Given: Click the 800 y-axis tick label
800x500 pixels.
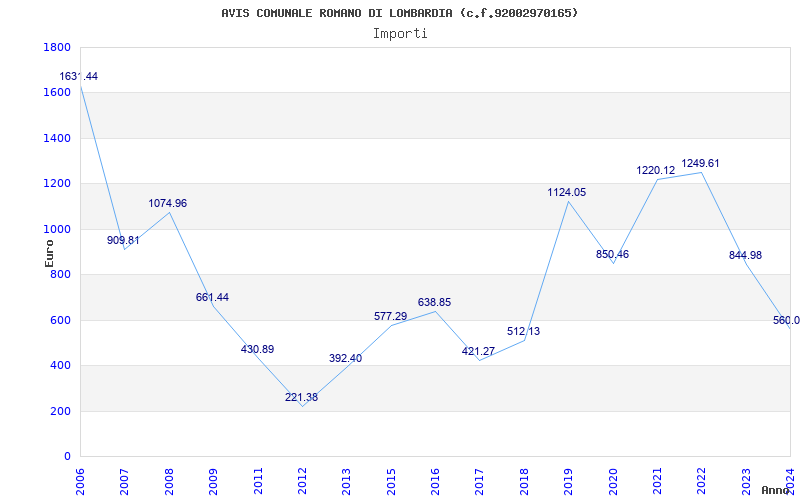Looking at the screenshot, I should [x=60, y=275].
